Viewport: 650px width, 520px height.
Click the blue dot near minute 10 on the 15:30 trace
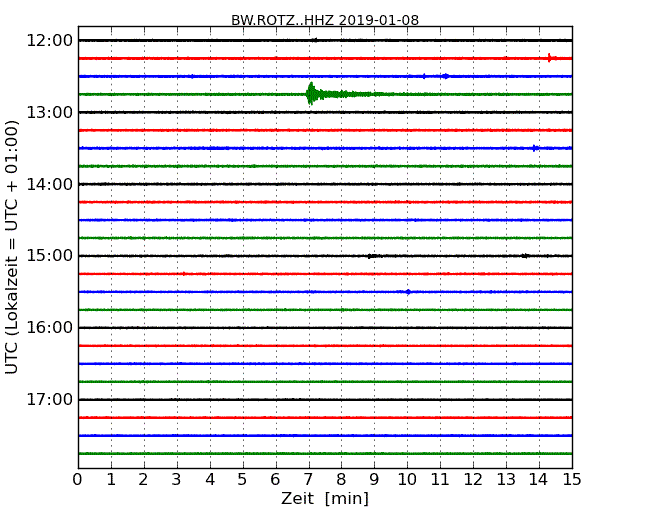(x=408, y=292)
